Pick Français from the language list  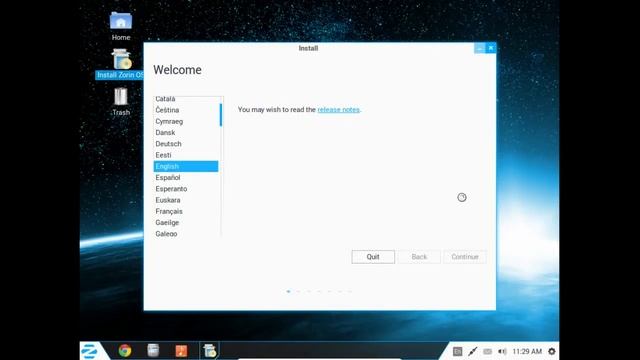click(186, 211)
